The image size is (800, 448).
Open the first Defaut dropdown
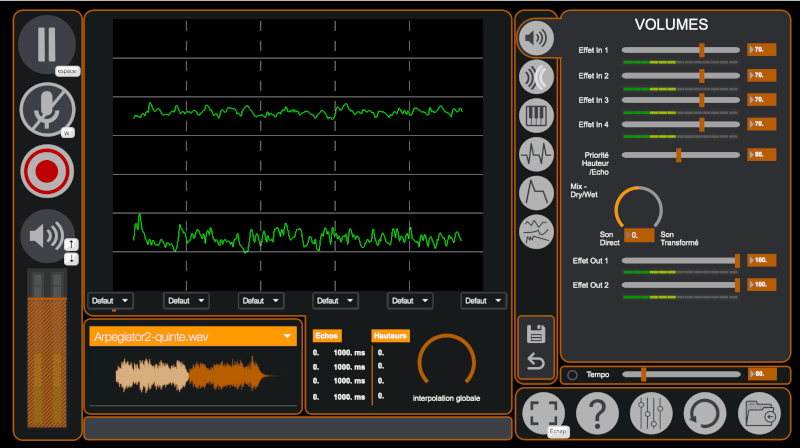coord(110,300)
